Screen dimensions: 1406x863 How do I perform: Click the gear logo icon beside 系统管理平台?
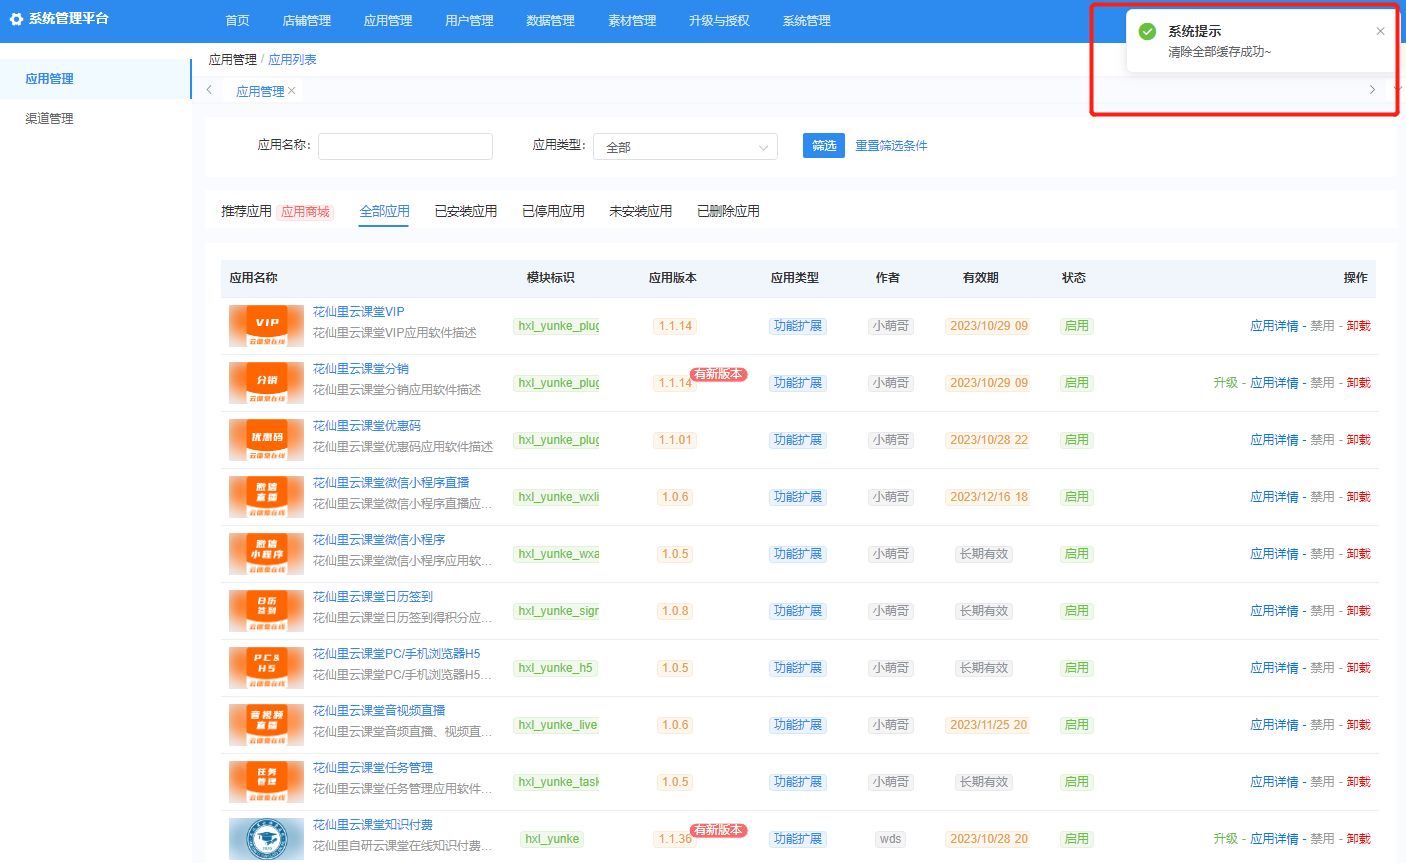[x=16, y=19]
